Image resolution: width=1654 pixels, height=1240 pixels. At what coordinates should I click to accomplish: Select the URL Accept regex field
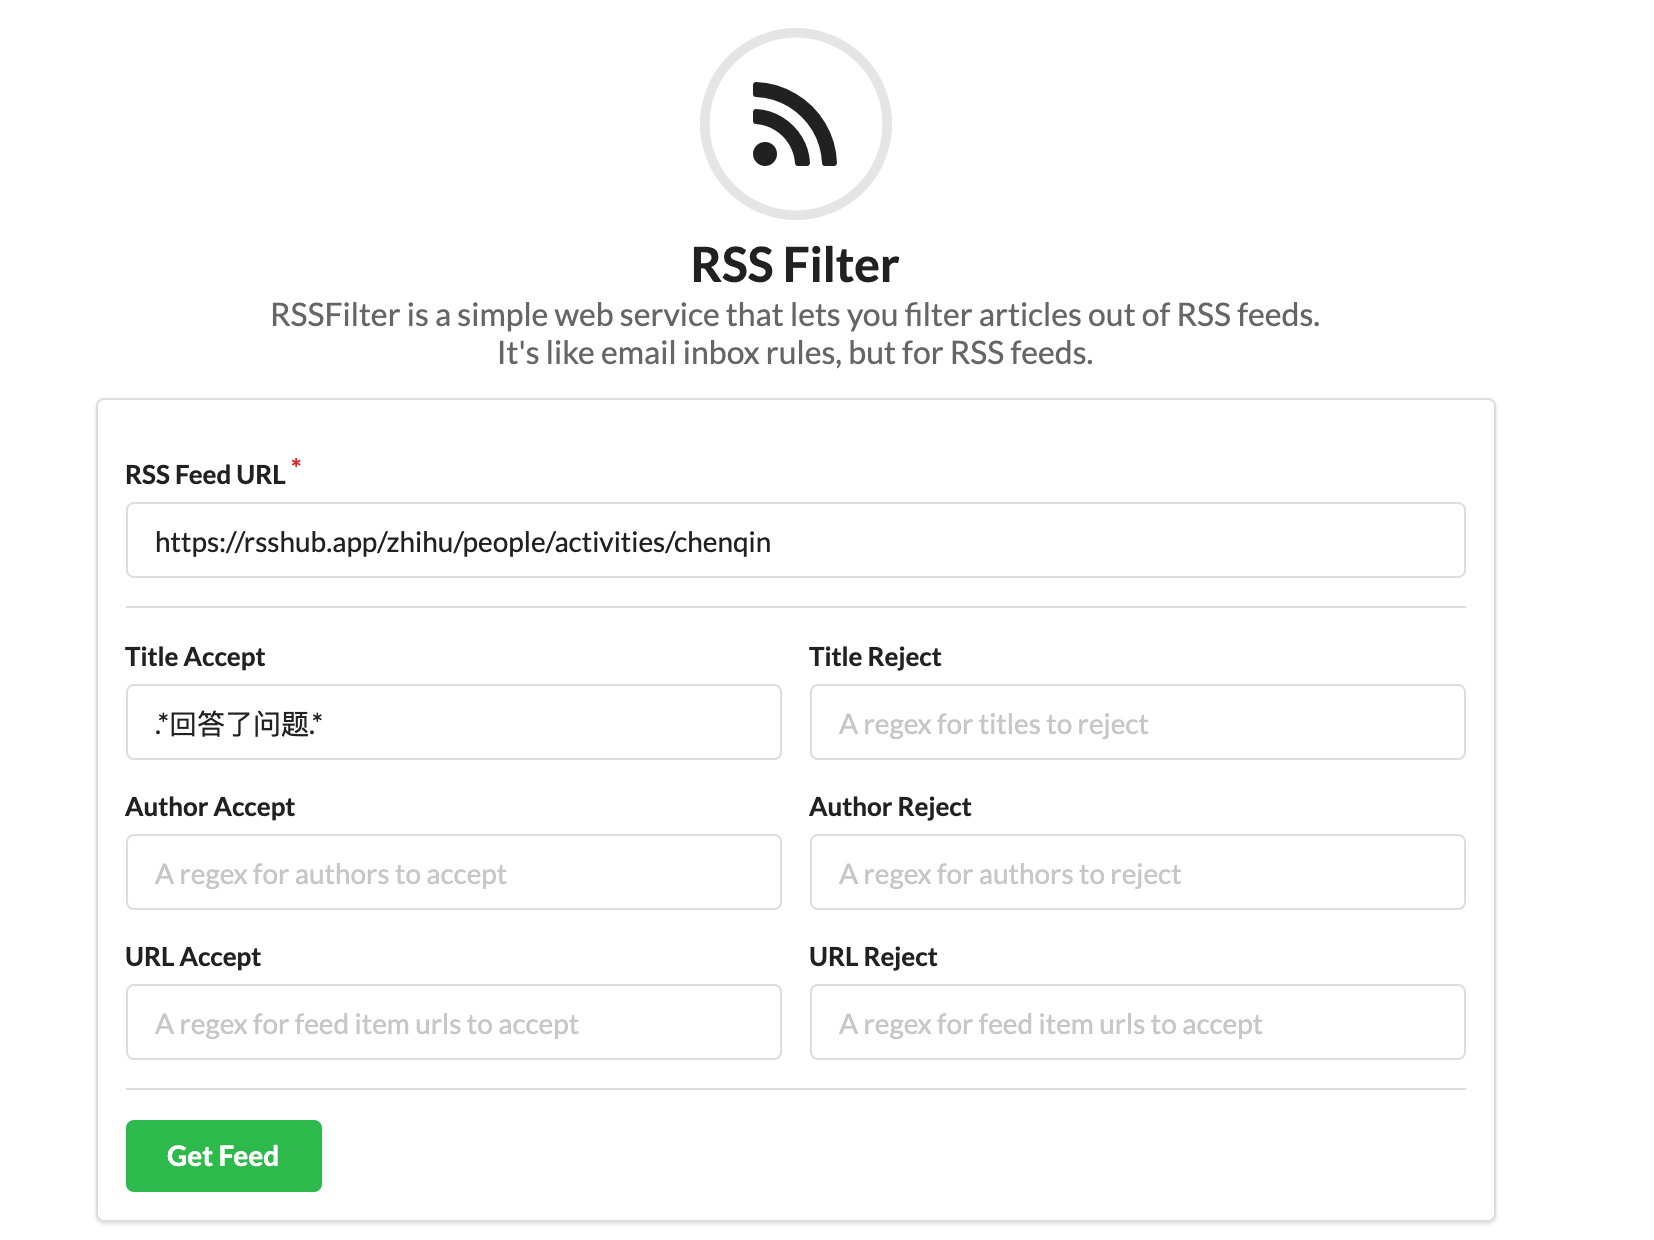pyautogui.click(x=453, y=1022)
